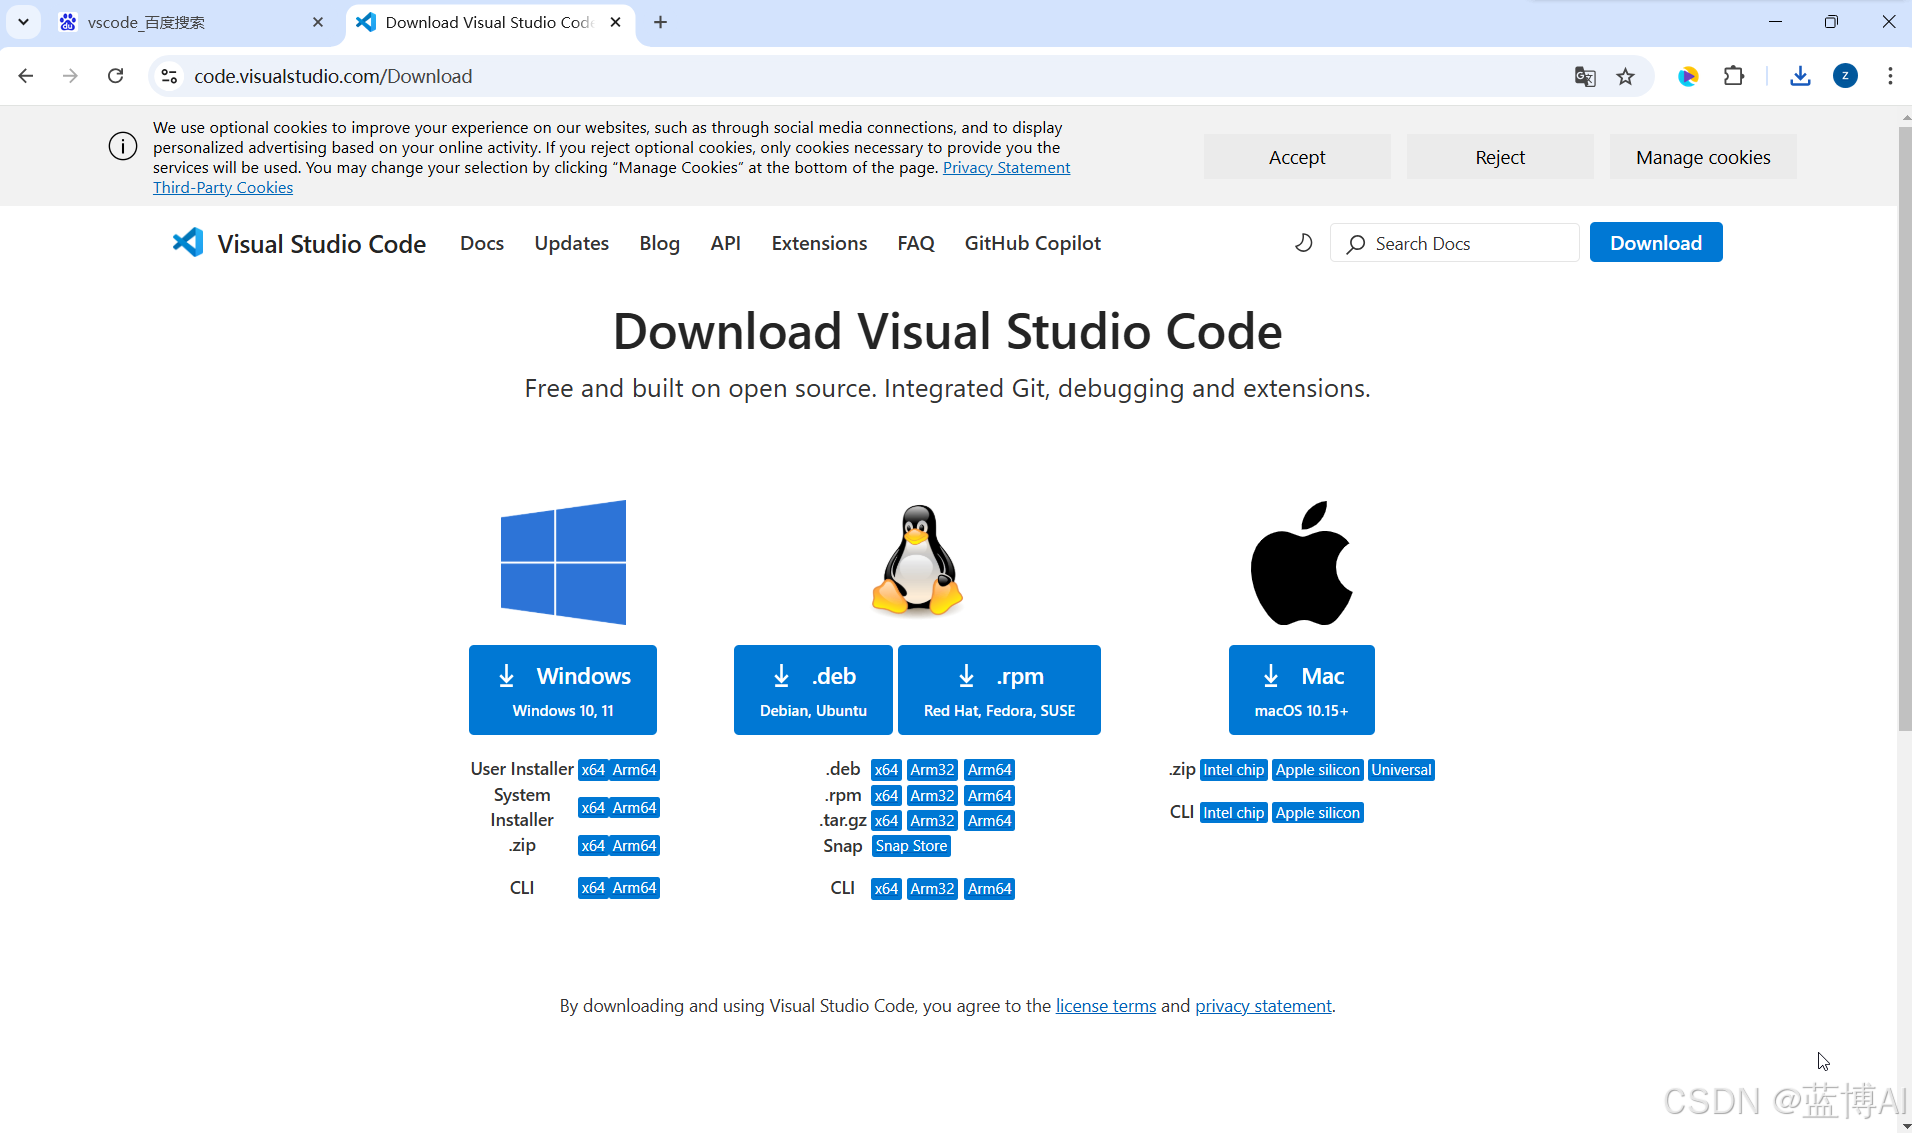Download the Mac macOS 10.15+ build

[x=1301, y=690]
